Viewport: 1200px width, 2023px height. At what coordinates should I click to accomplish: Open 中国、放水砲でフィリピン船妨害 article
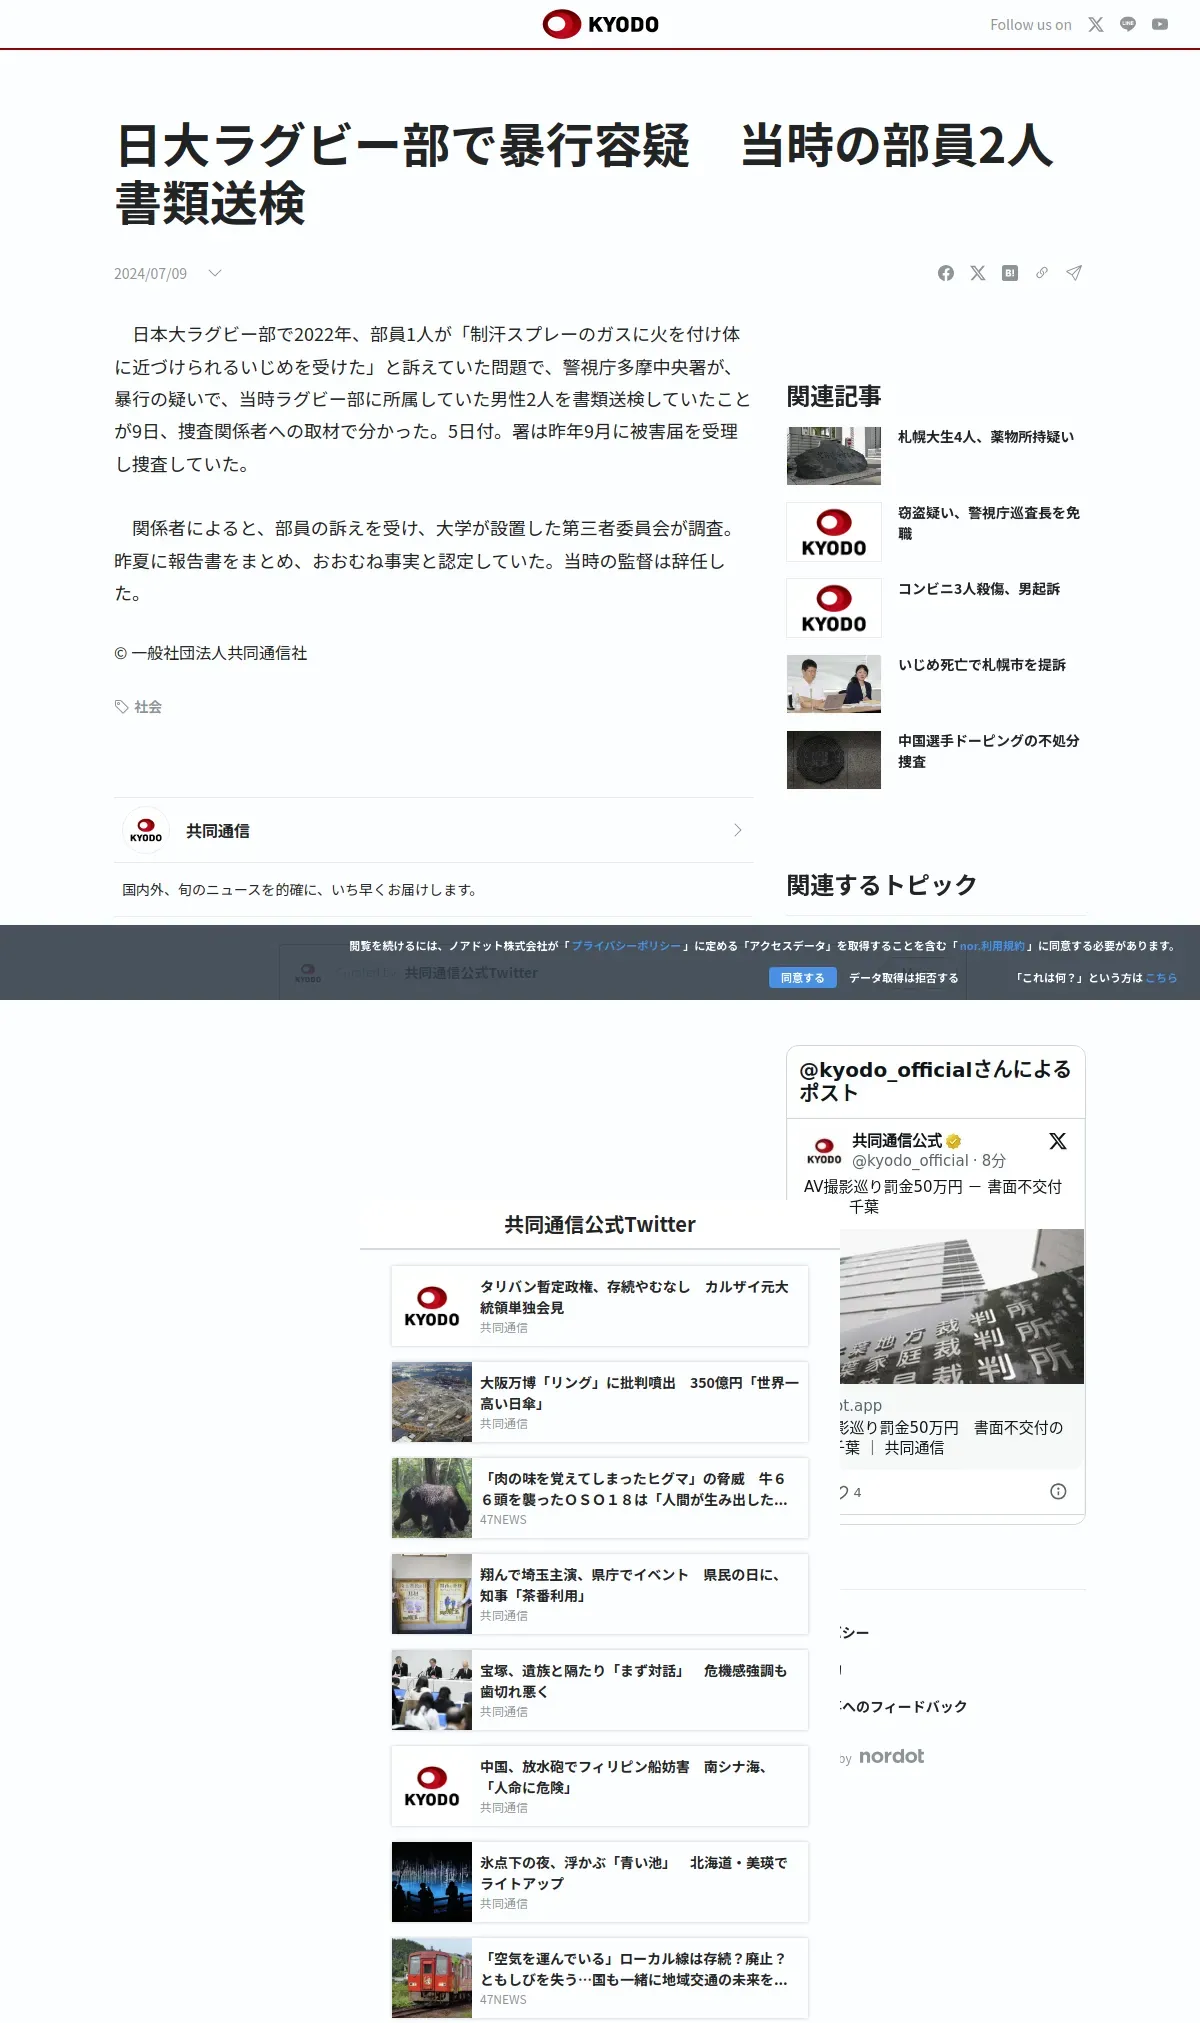click(x=600, y=1786)
